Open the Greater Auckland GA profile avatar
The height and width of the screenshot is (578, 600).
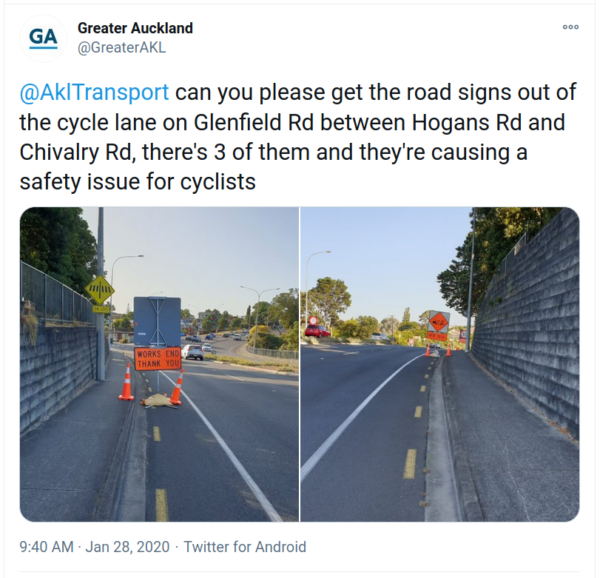tap(43, 38)
